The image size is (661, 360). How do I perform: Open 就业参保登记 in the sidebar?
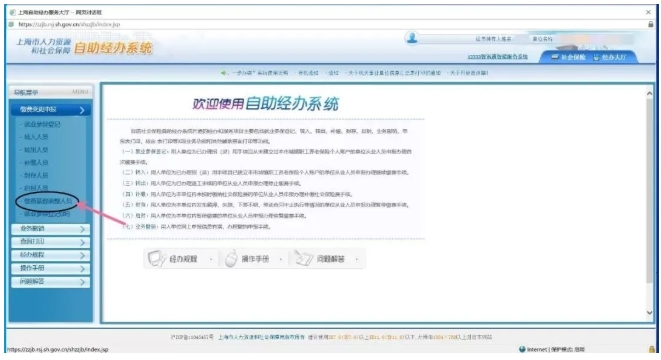[42, 124]
